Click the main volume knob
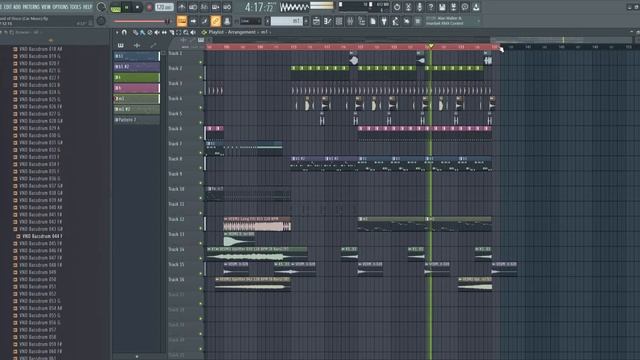This screenshot has height=360, width=640. tap(101, 7)
